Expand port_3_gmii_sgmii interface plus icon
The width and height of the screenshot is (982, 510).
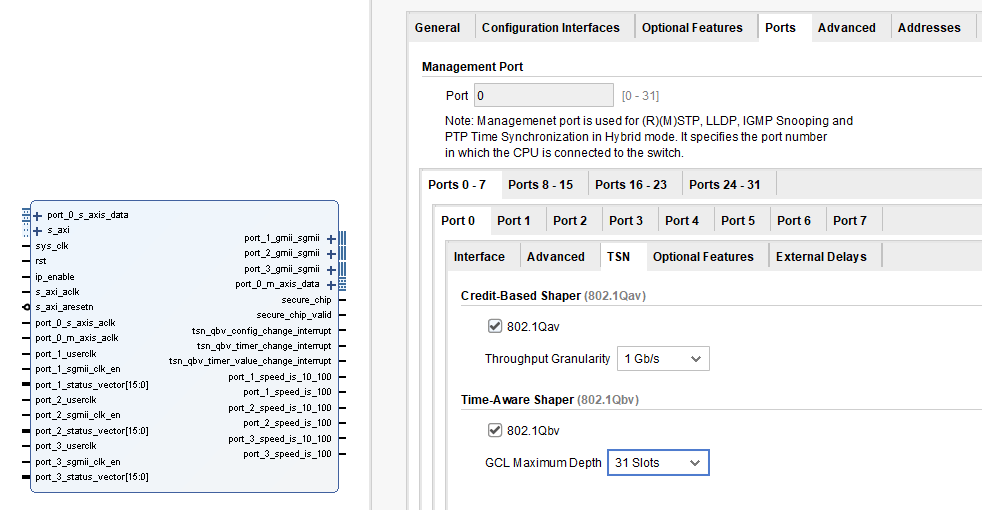coord(331,269)
